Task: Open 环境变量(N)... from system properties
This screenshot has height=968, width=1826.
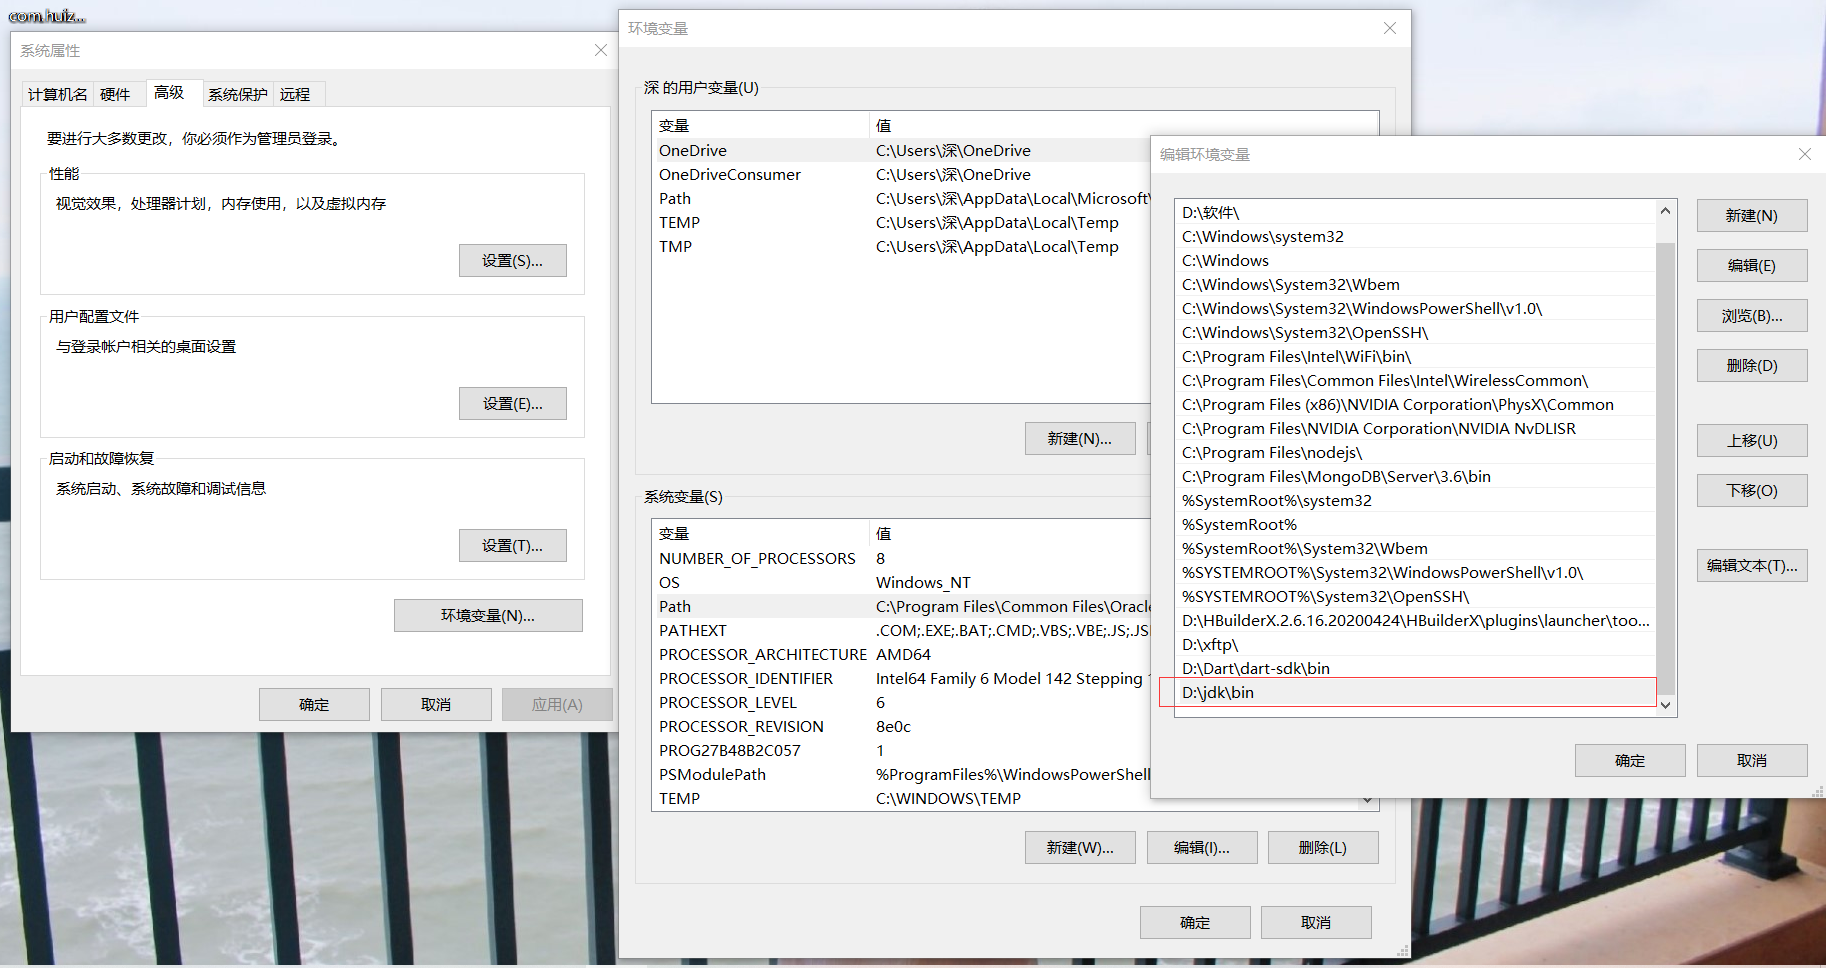Action: 488,616
